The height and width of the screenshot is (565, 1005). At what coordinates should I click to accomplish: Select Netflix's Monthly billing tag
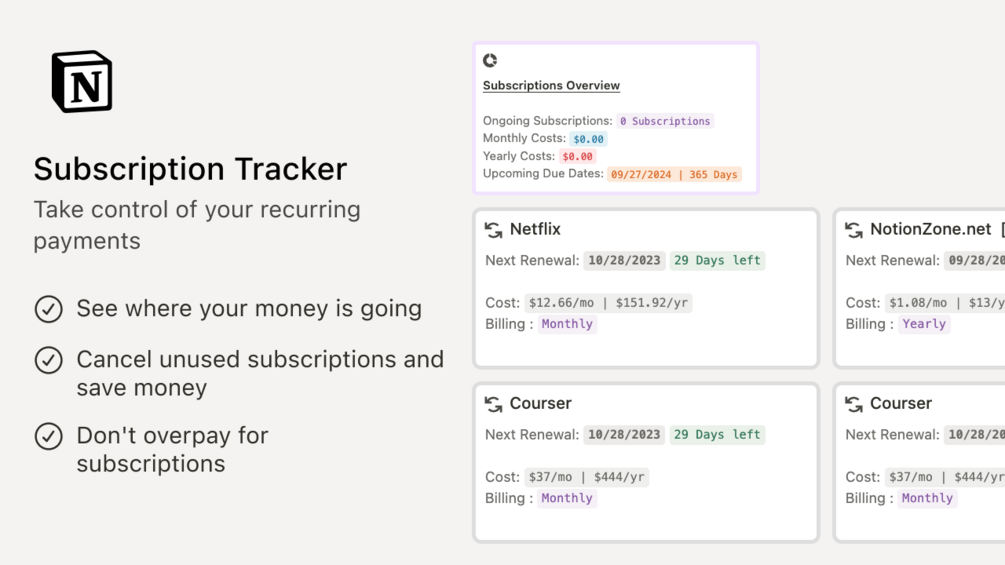click(567, 323)
